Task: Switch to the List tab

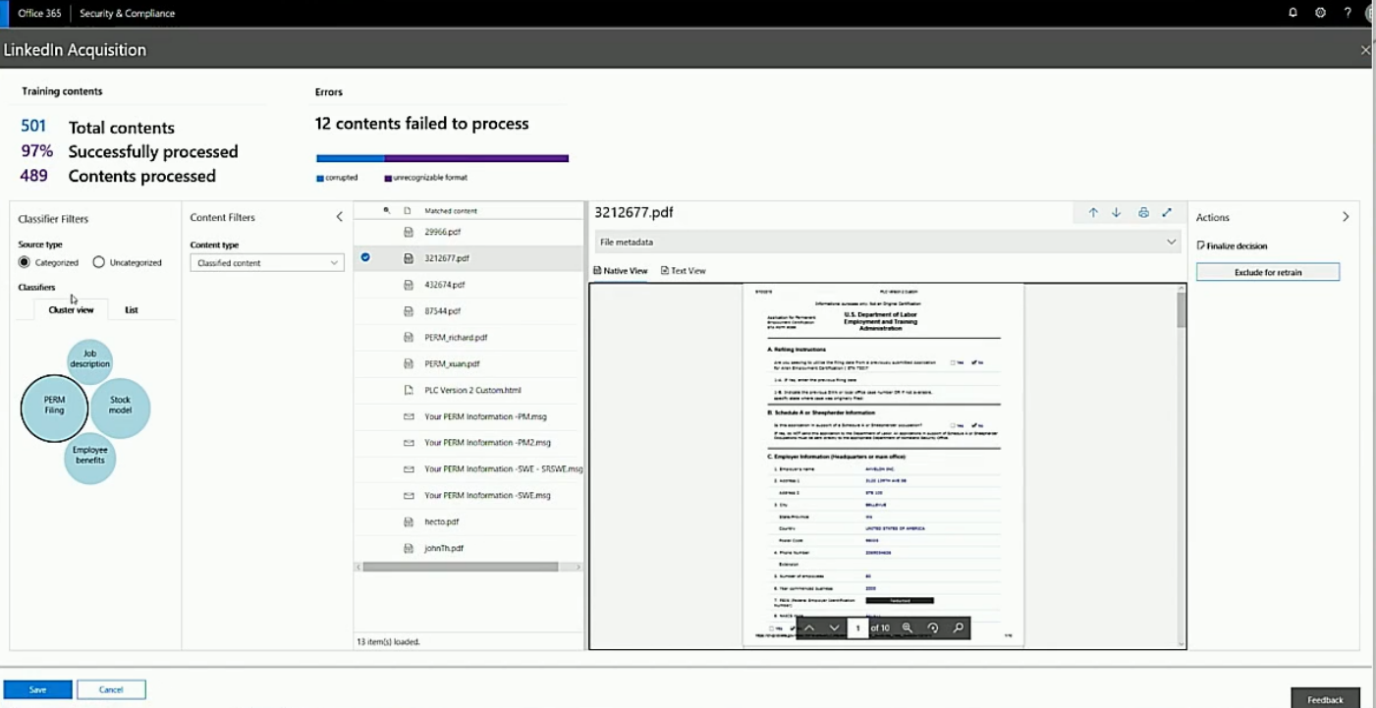Action: click(x=131, y=310)
